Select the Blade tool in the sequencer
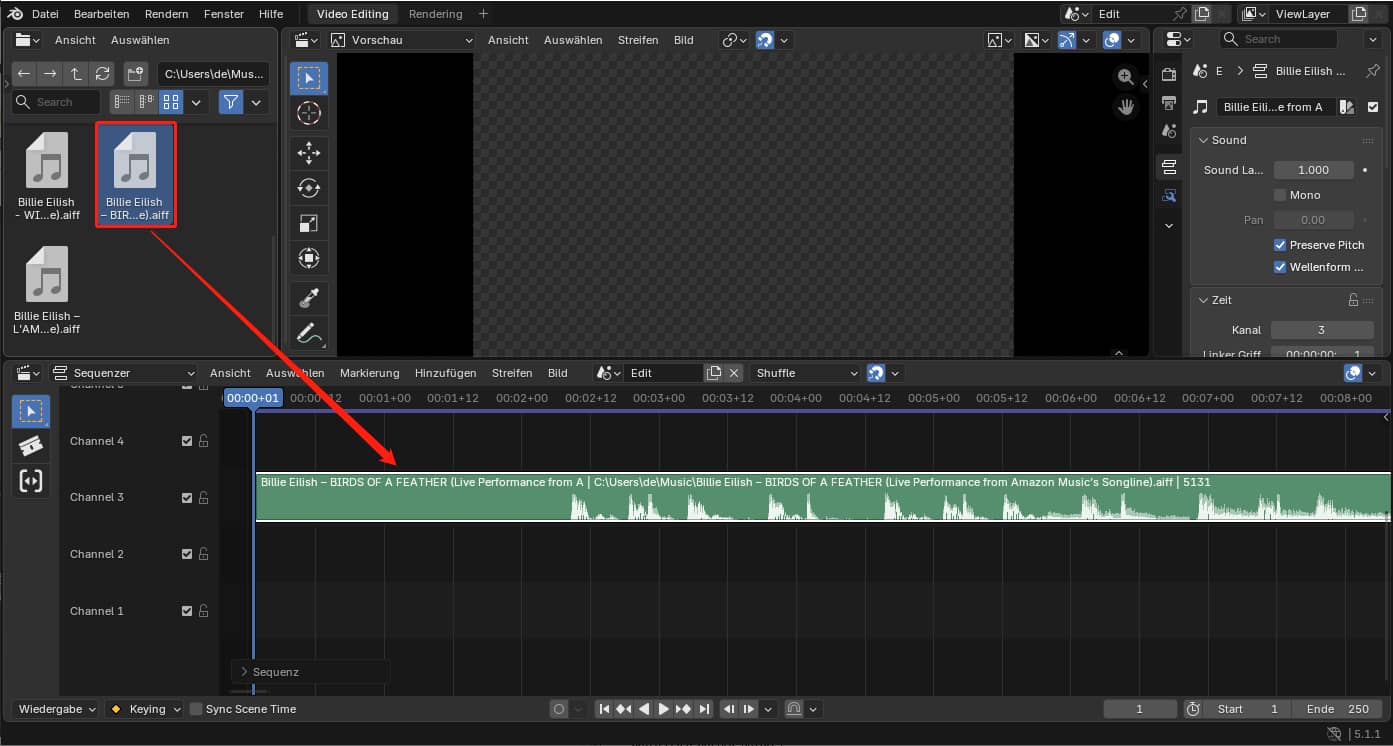The image size is (1393, 746). (30, 446)
